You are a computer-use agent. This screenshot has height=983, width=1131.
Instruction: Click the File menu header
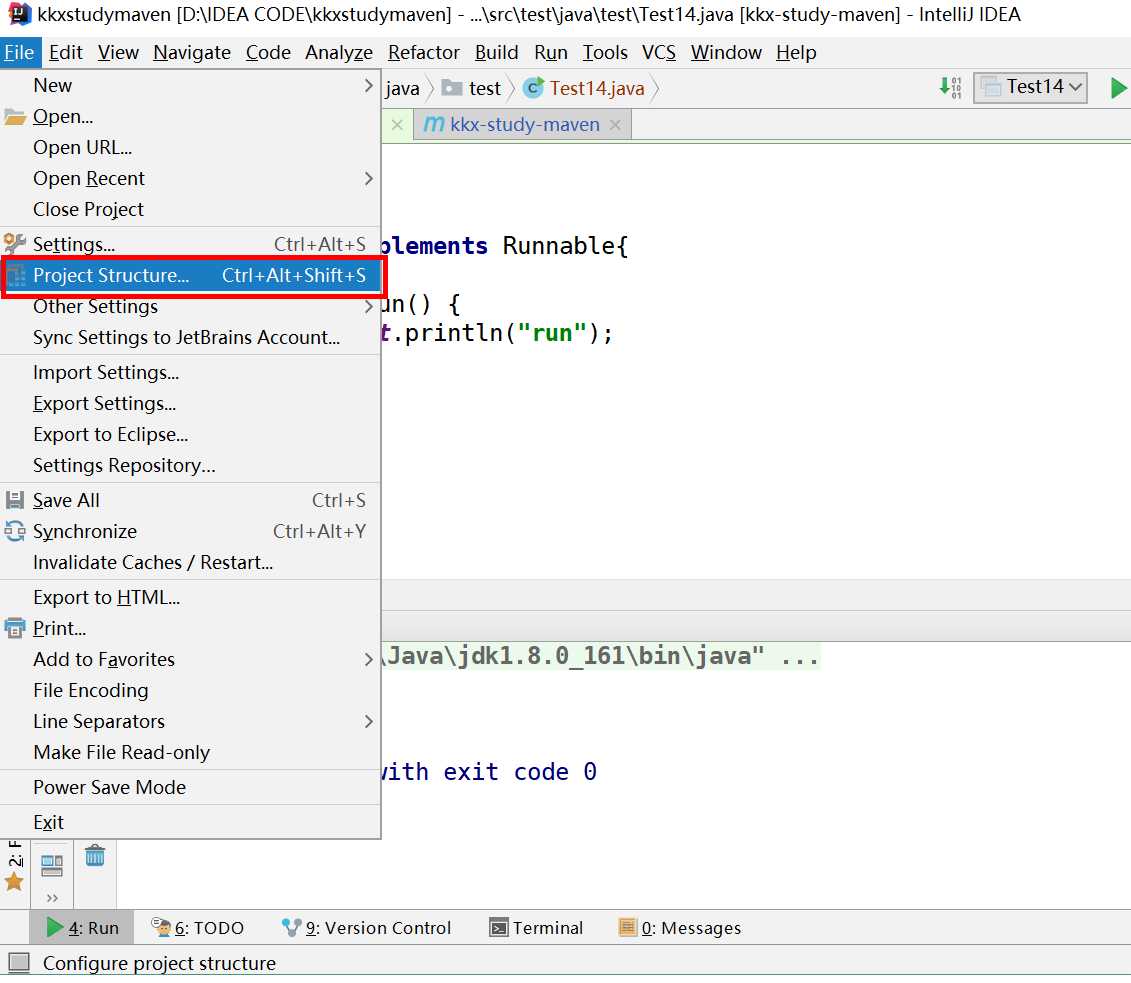(19, 53)
